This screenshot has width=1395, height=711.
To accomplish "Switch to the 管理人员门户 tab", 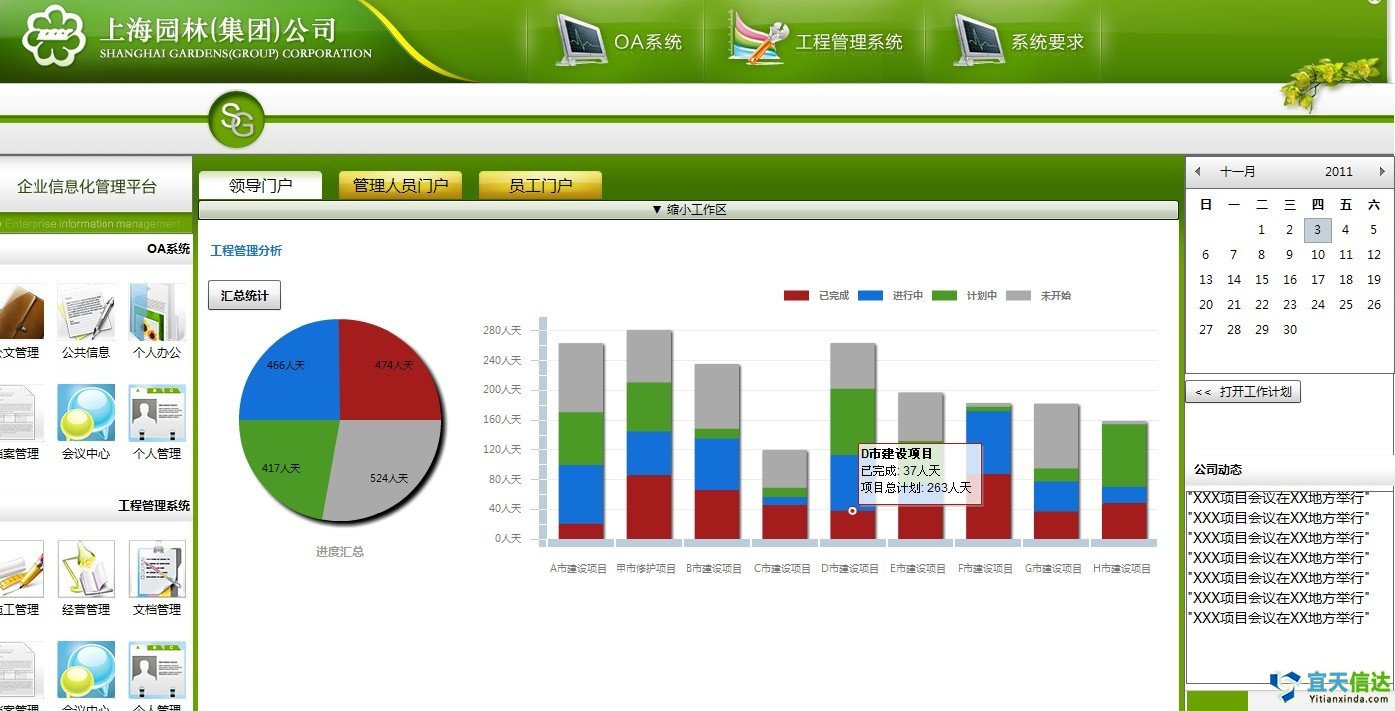I will pos(400,185).
